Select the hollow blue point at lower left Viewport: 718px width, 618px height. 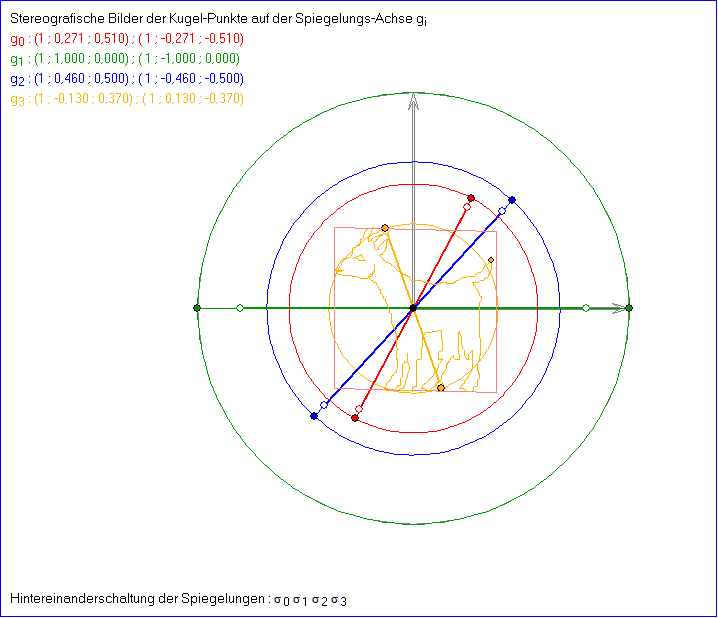tap(324, 405)
